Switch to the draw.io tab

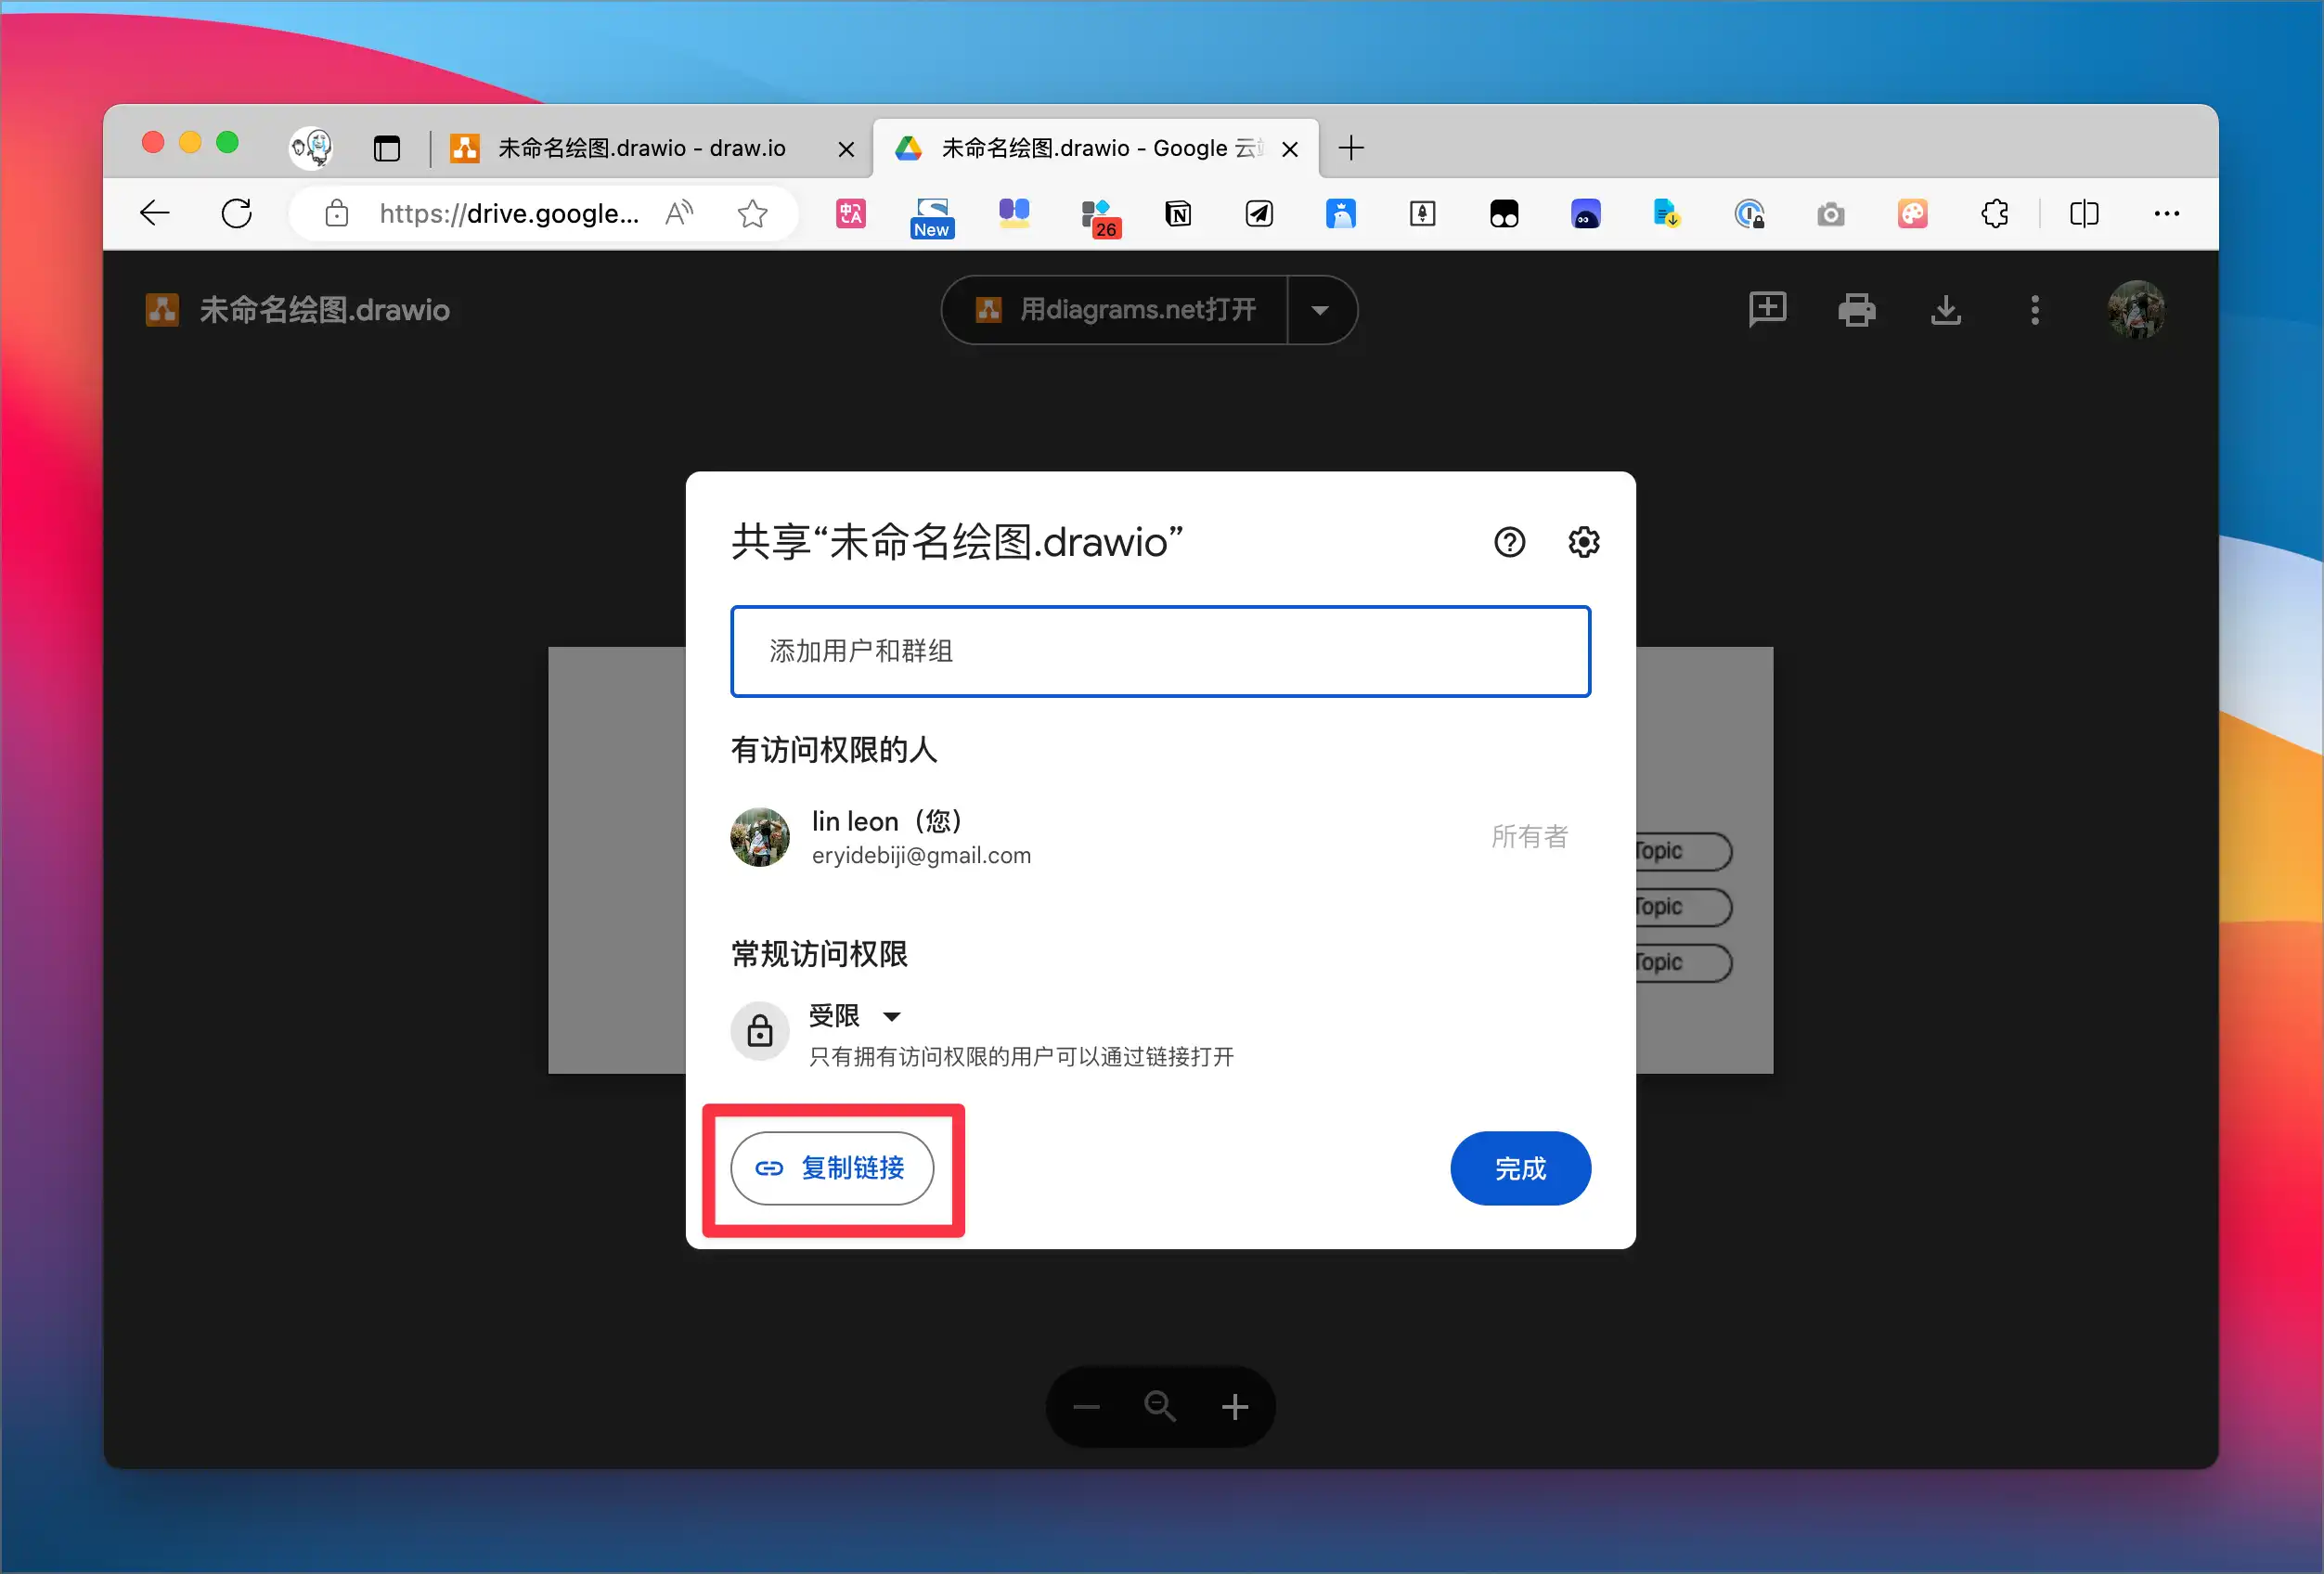point(640,149)
